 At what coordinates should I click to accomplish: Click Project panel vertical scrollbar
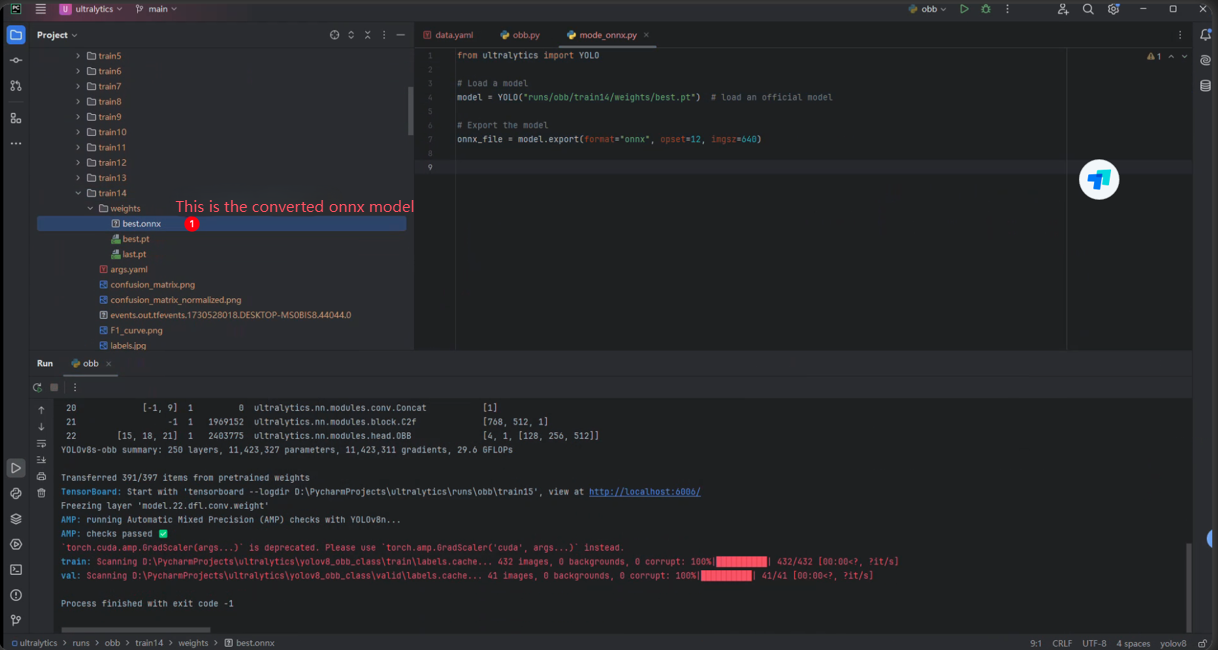click(410, 111)
